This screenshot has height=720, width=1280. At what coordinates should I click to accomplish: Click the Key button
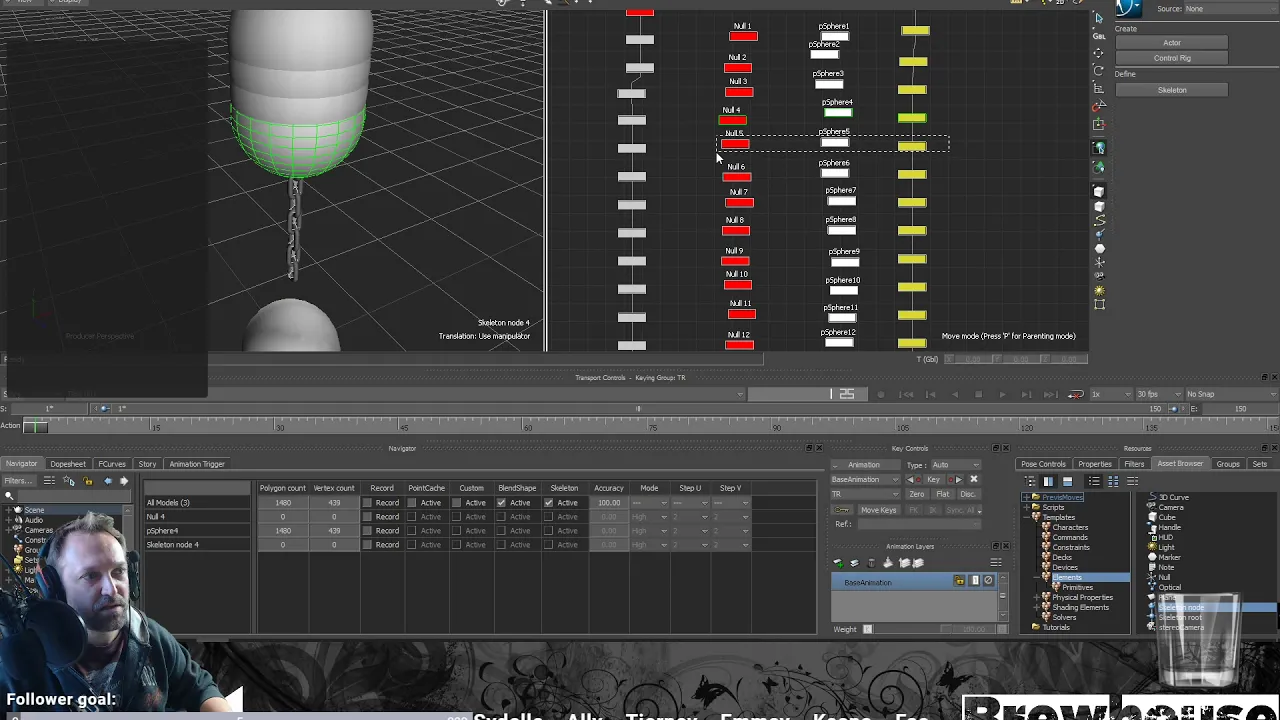pyautogui.click(x=934, y=479)
